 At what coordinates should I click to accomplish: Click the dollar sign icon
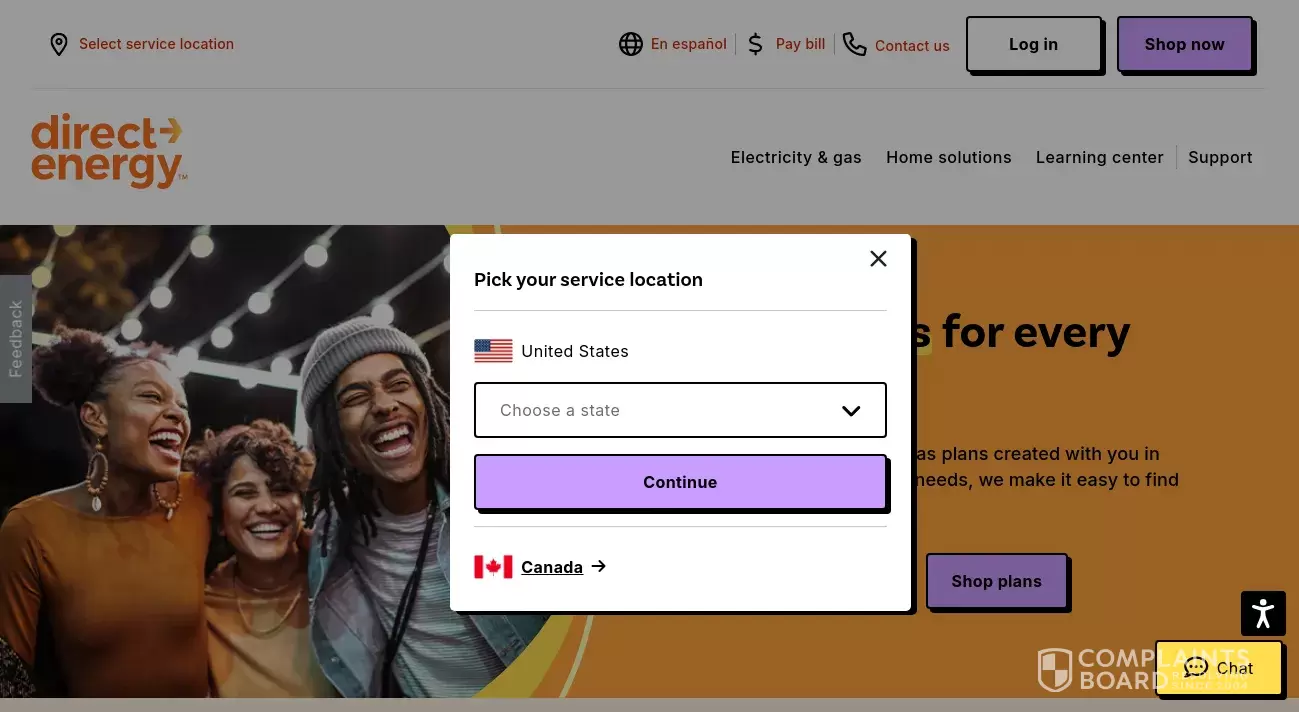pos(755,44)
